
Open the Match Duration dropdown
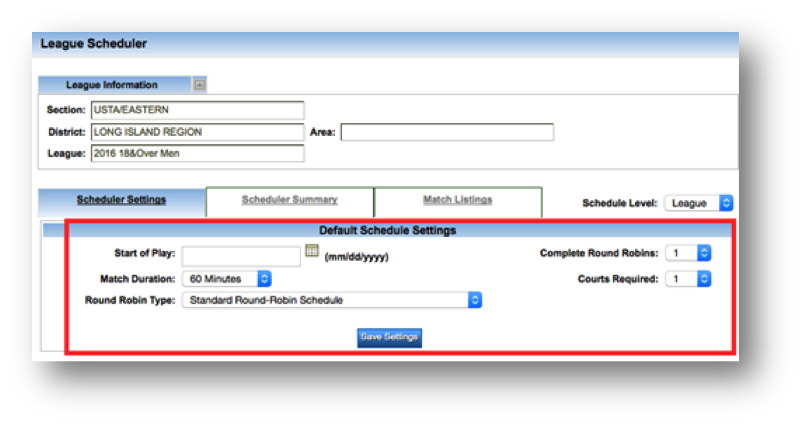point(227,279)
